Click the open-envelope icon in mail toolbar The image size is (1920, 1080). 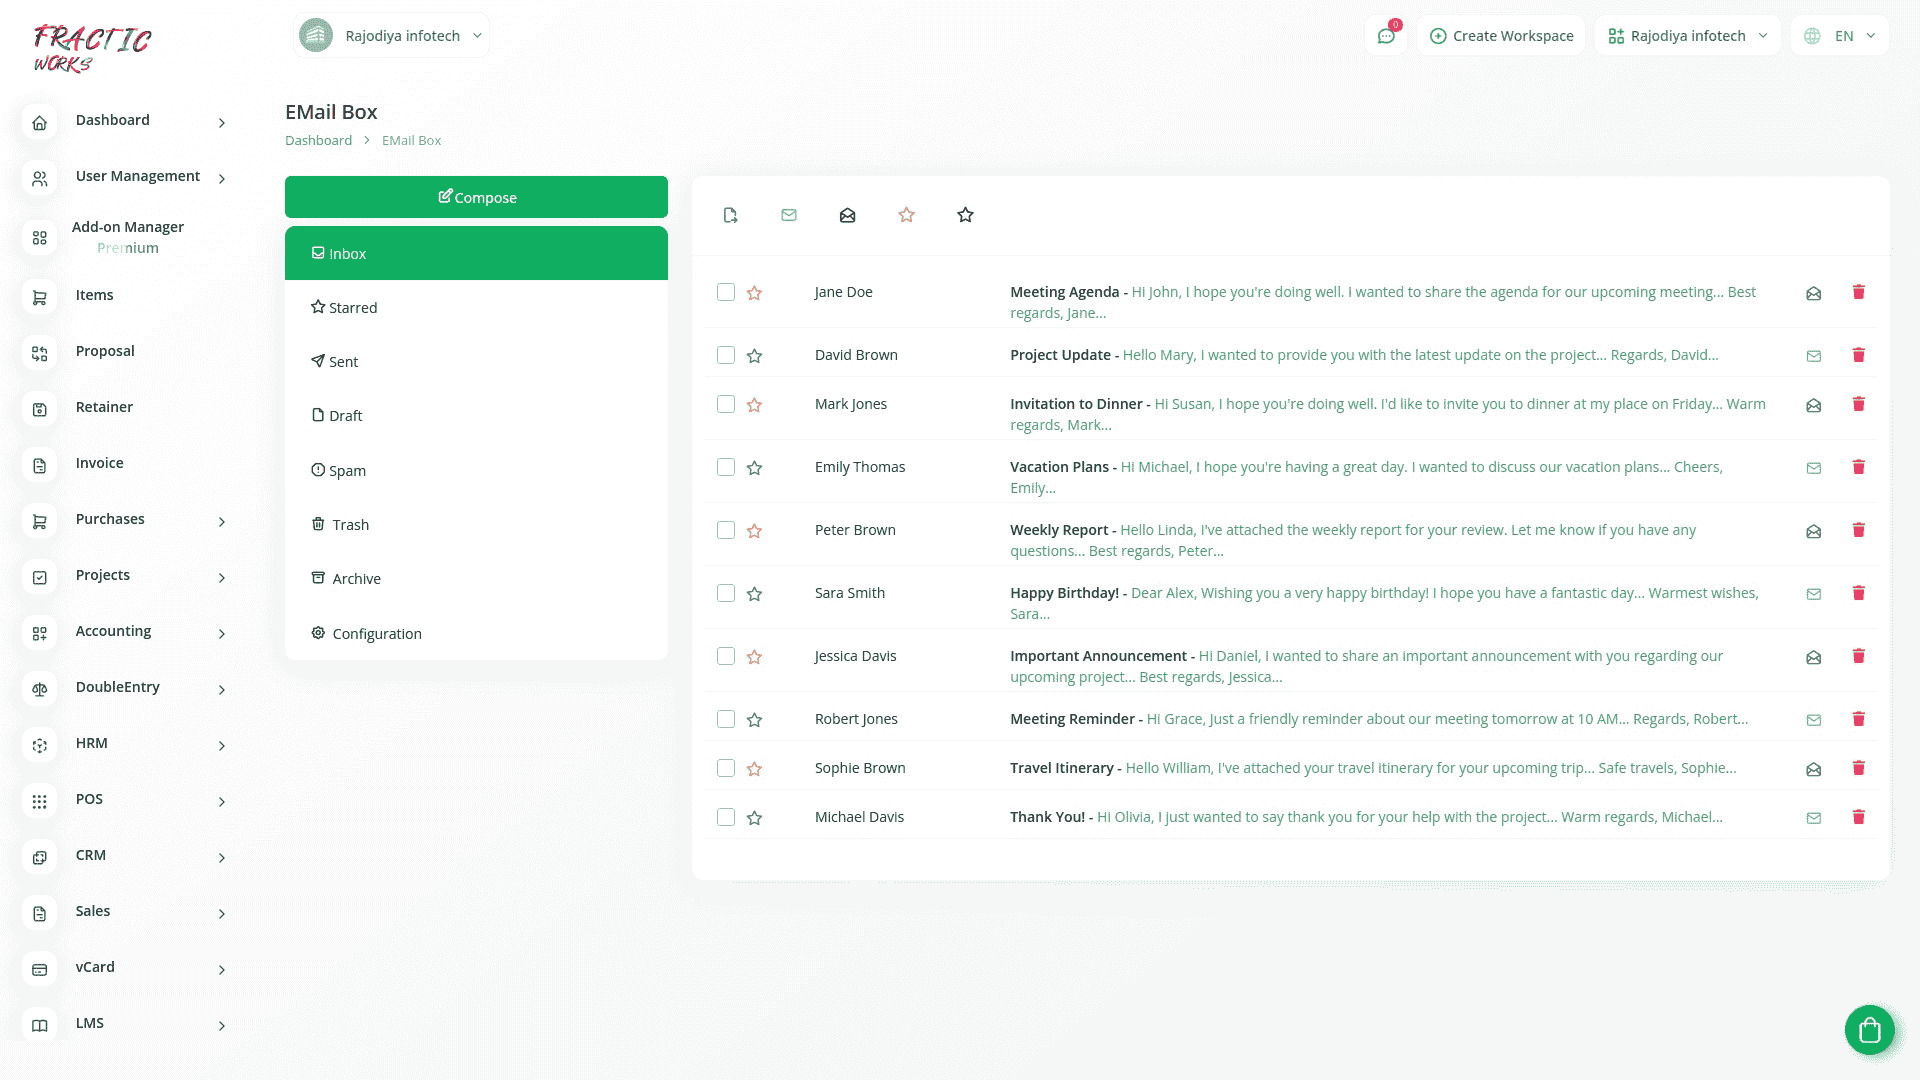coord(847,215)
